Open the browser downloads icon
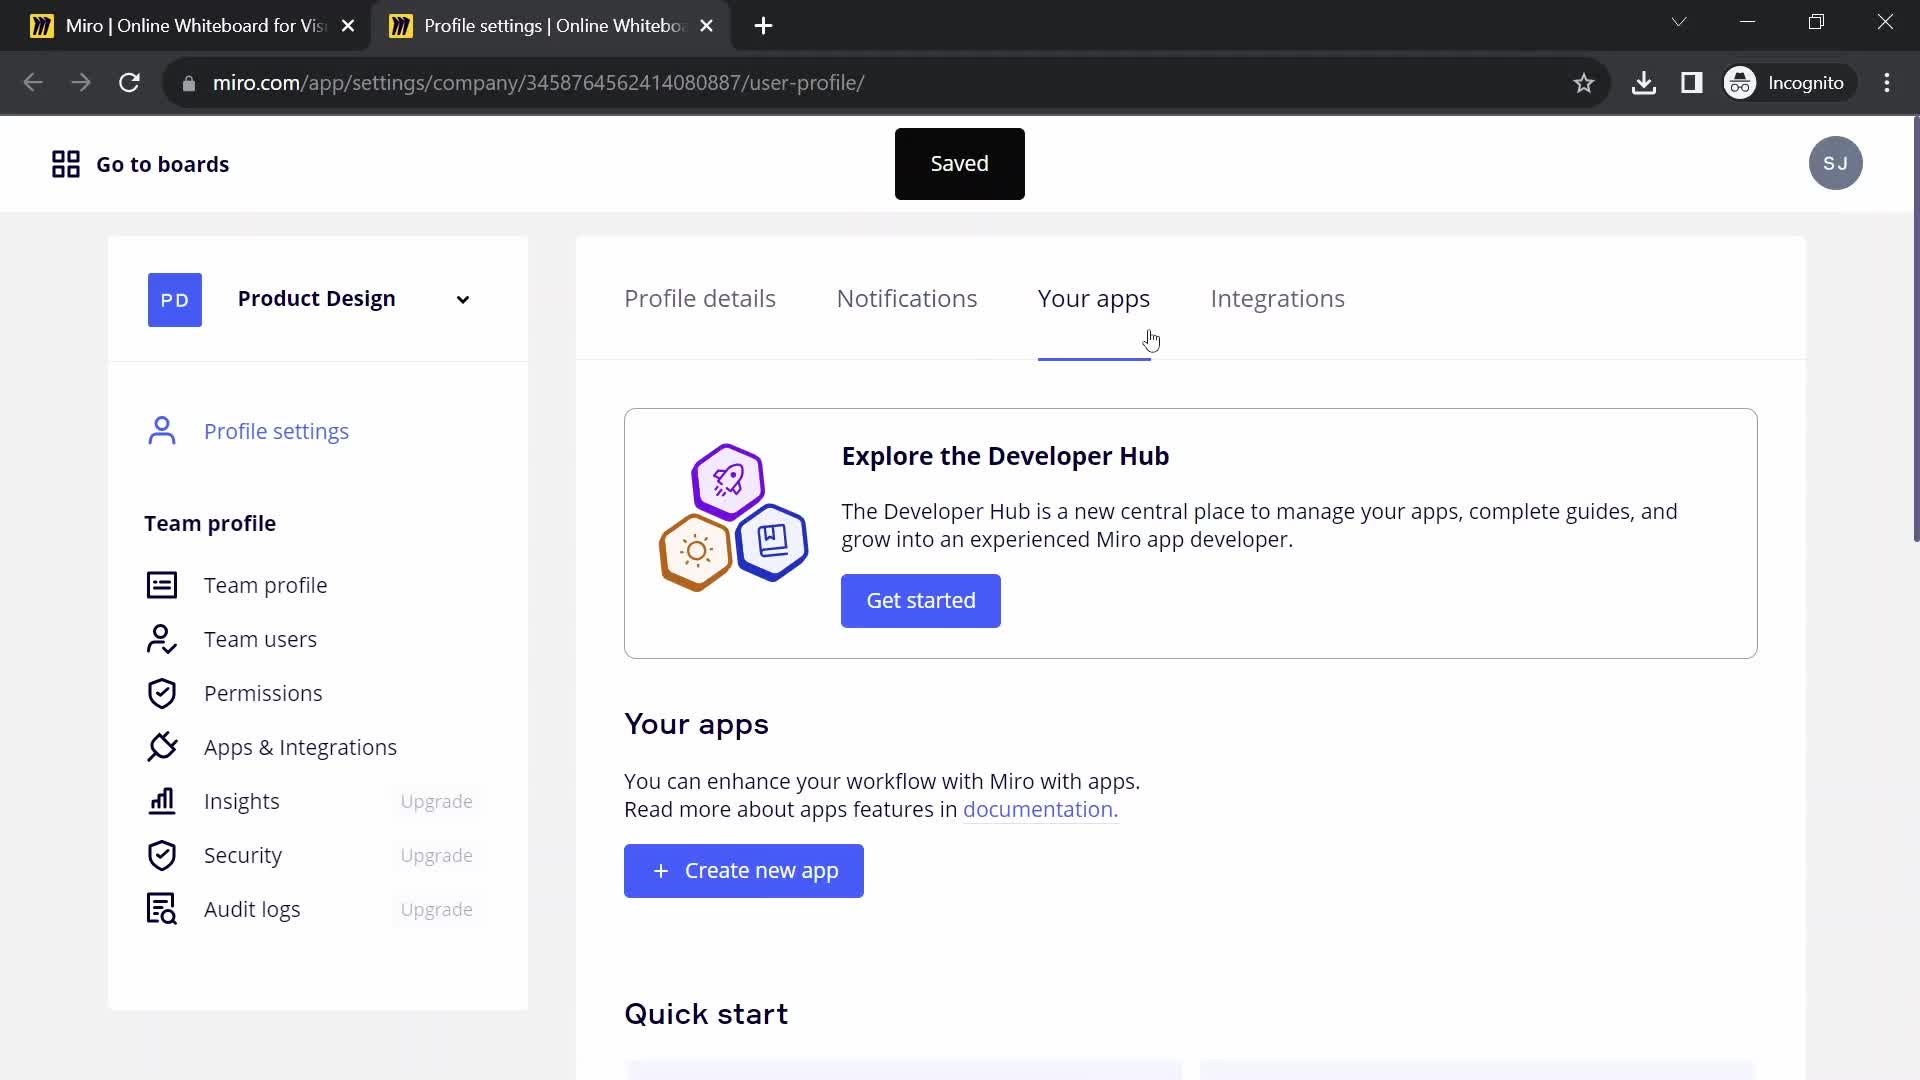Image resolution: width=1920 pixels, height=1080 pixels. (x=1643, y=83)
